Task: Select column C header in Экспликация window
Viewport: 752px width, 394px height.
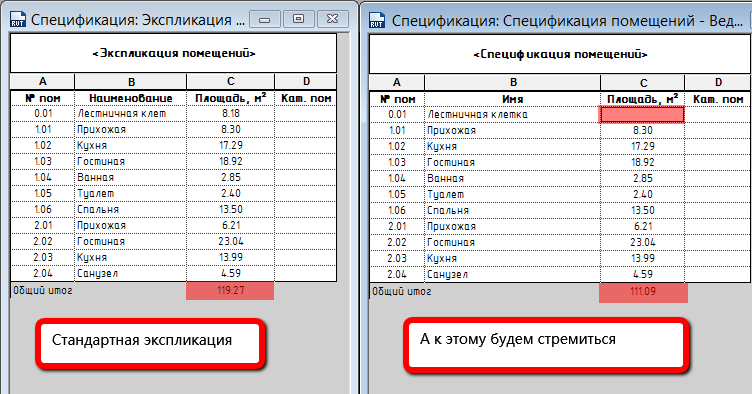Action: click(x=231, y=81)
